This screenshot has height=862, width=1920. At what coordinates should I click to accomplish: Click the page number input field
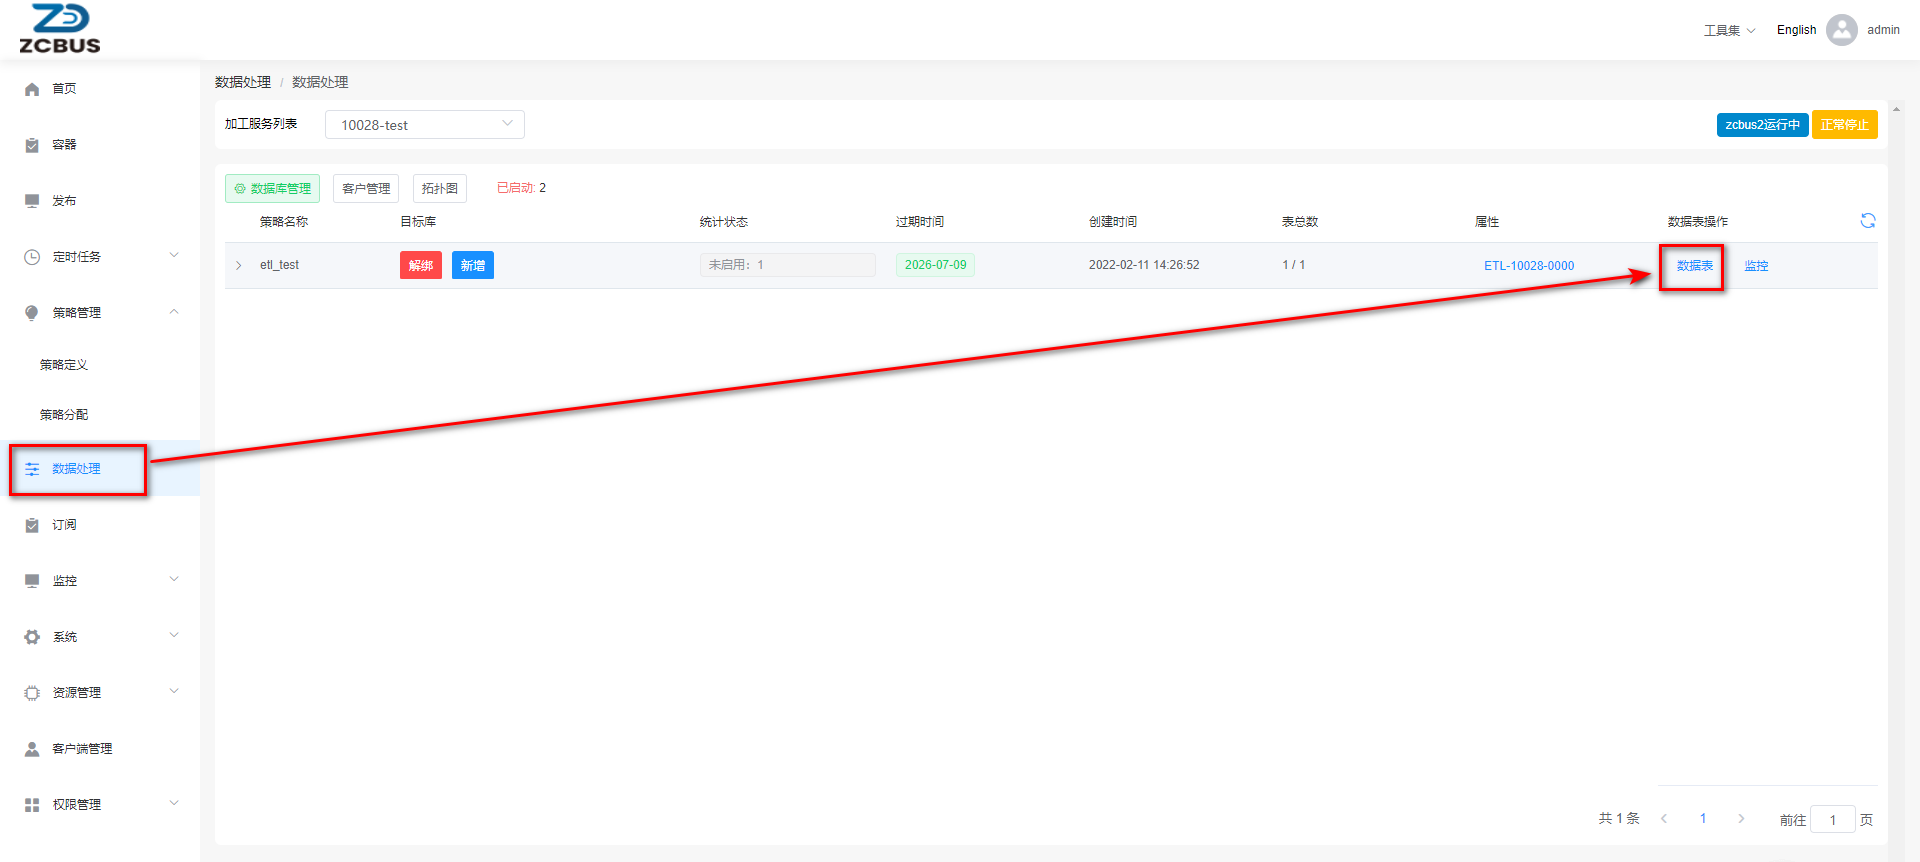[x=1832, y=820]
